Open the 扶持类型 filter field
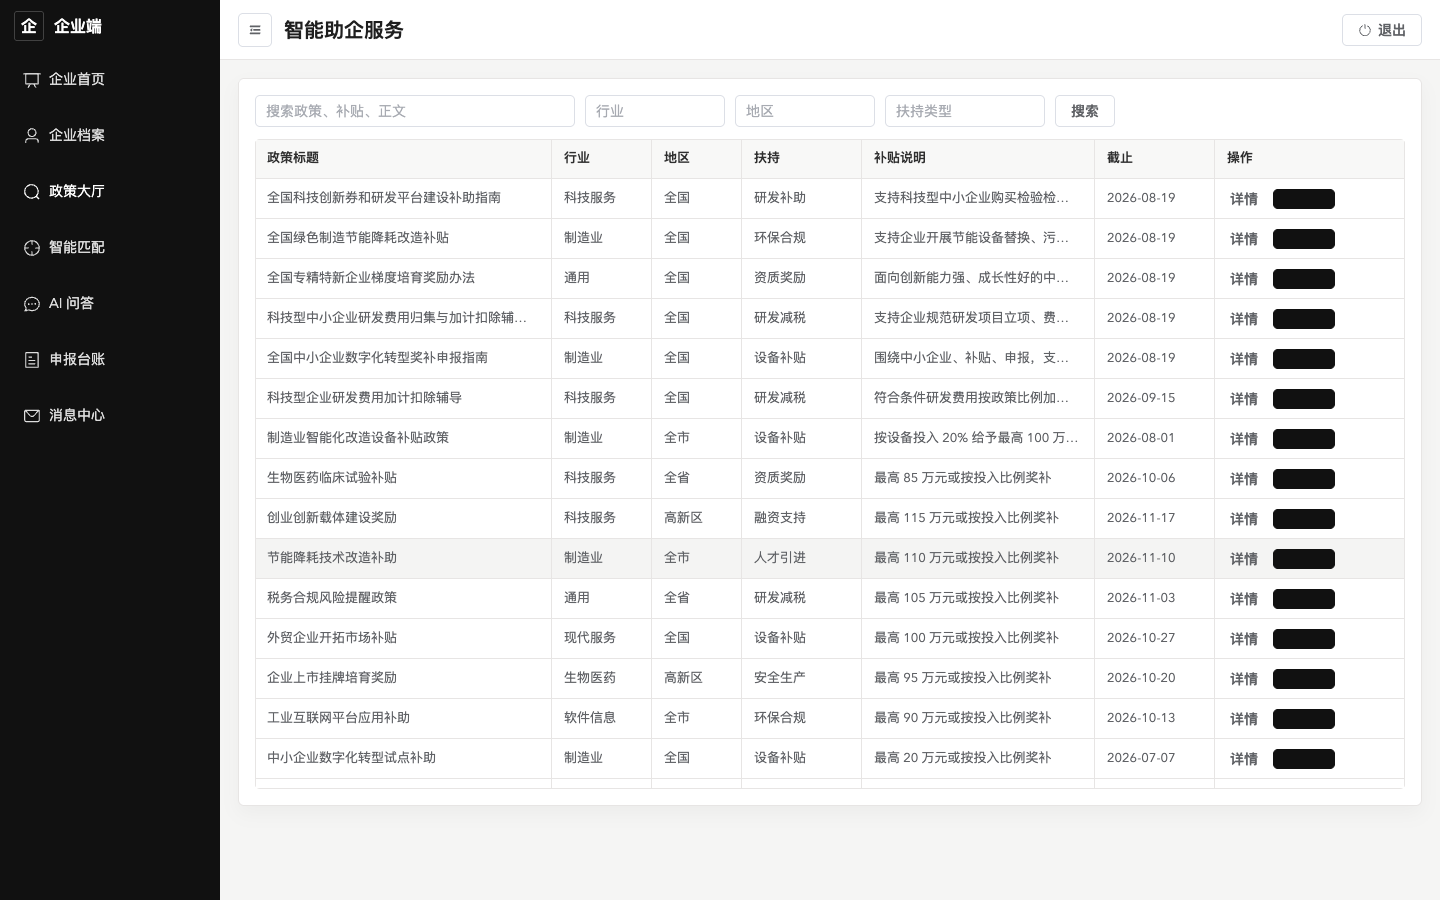This screenshot has width=1440, height=900. (x=965, y=111)
